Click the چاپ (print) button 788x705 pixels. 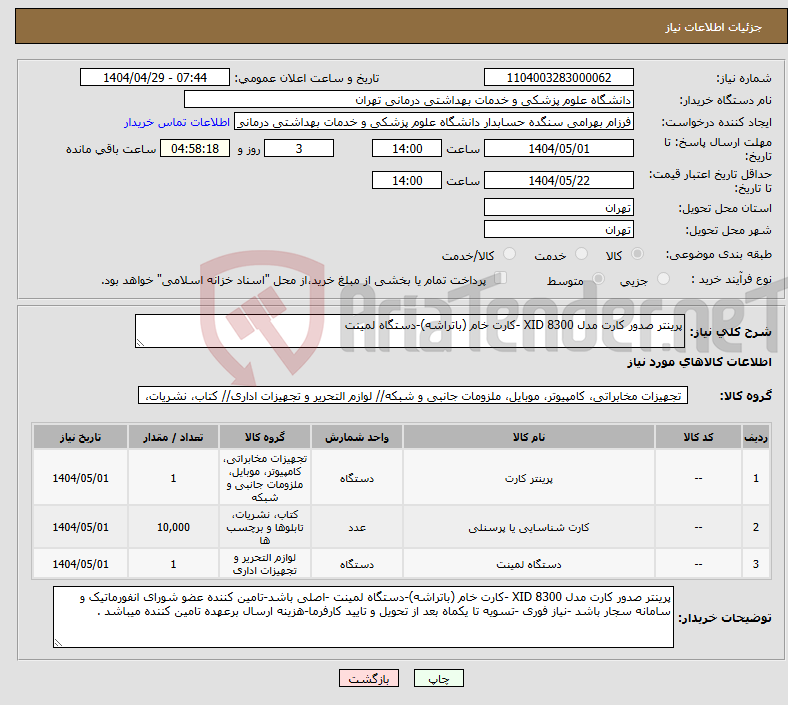(x=438, y=678)
